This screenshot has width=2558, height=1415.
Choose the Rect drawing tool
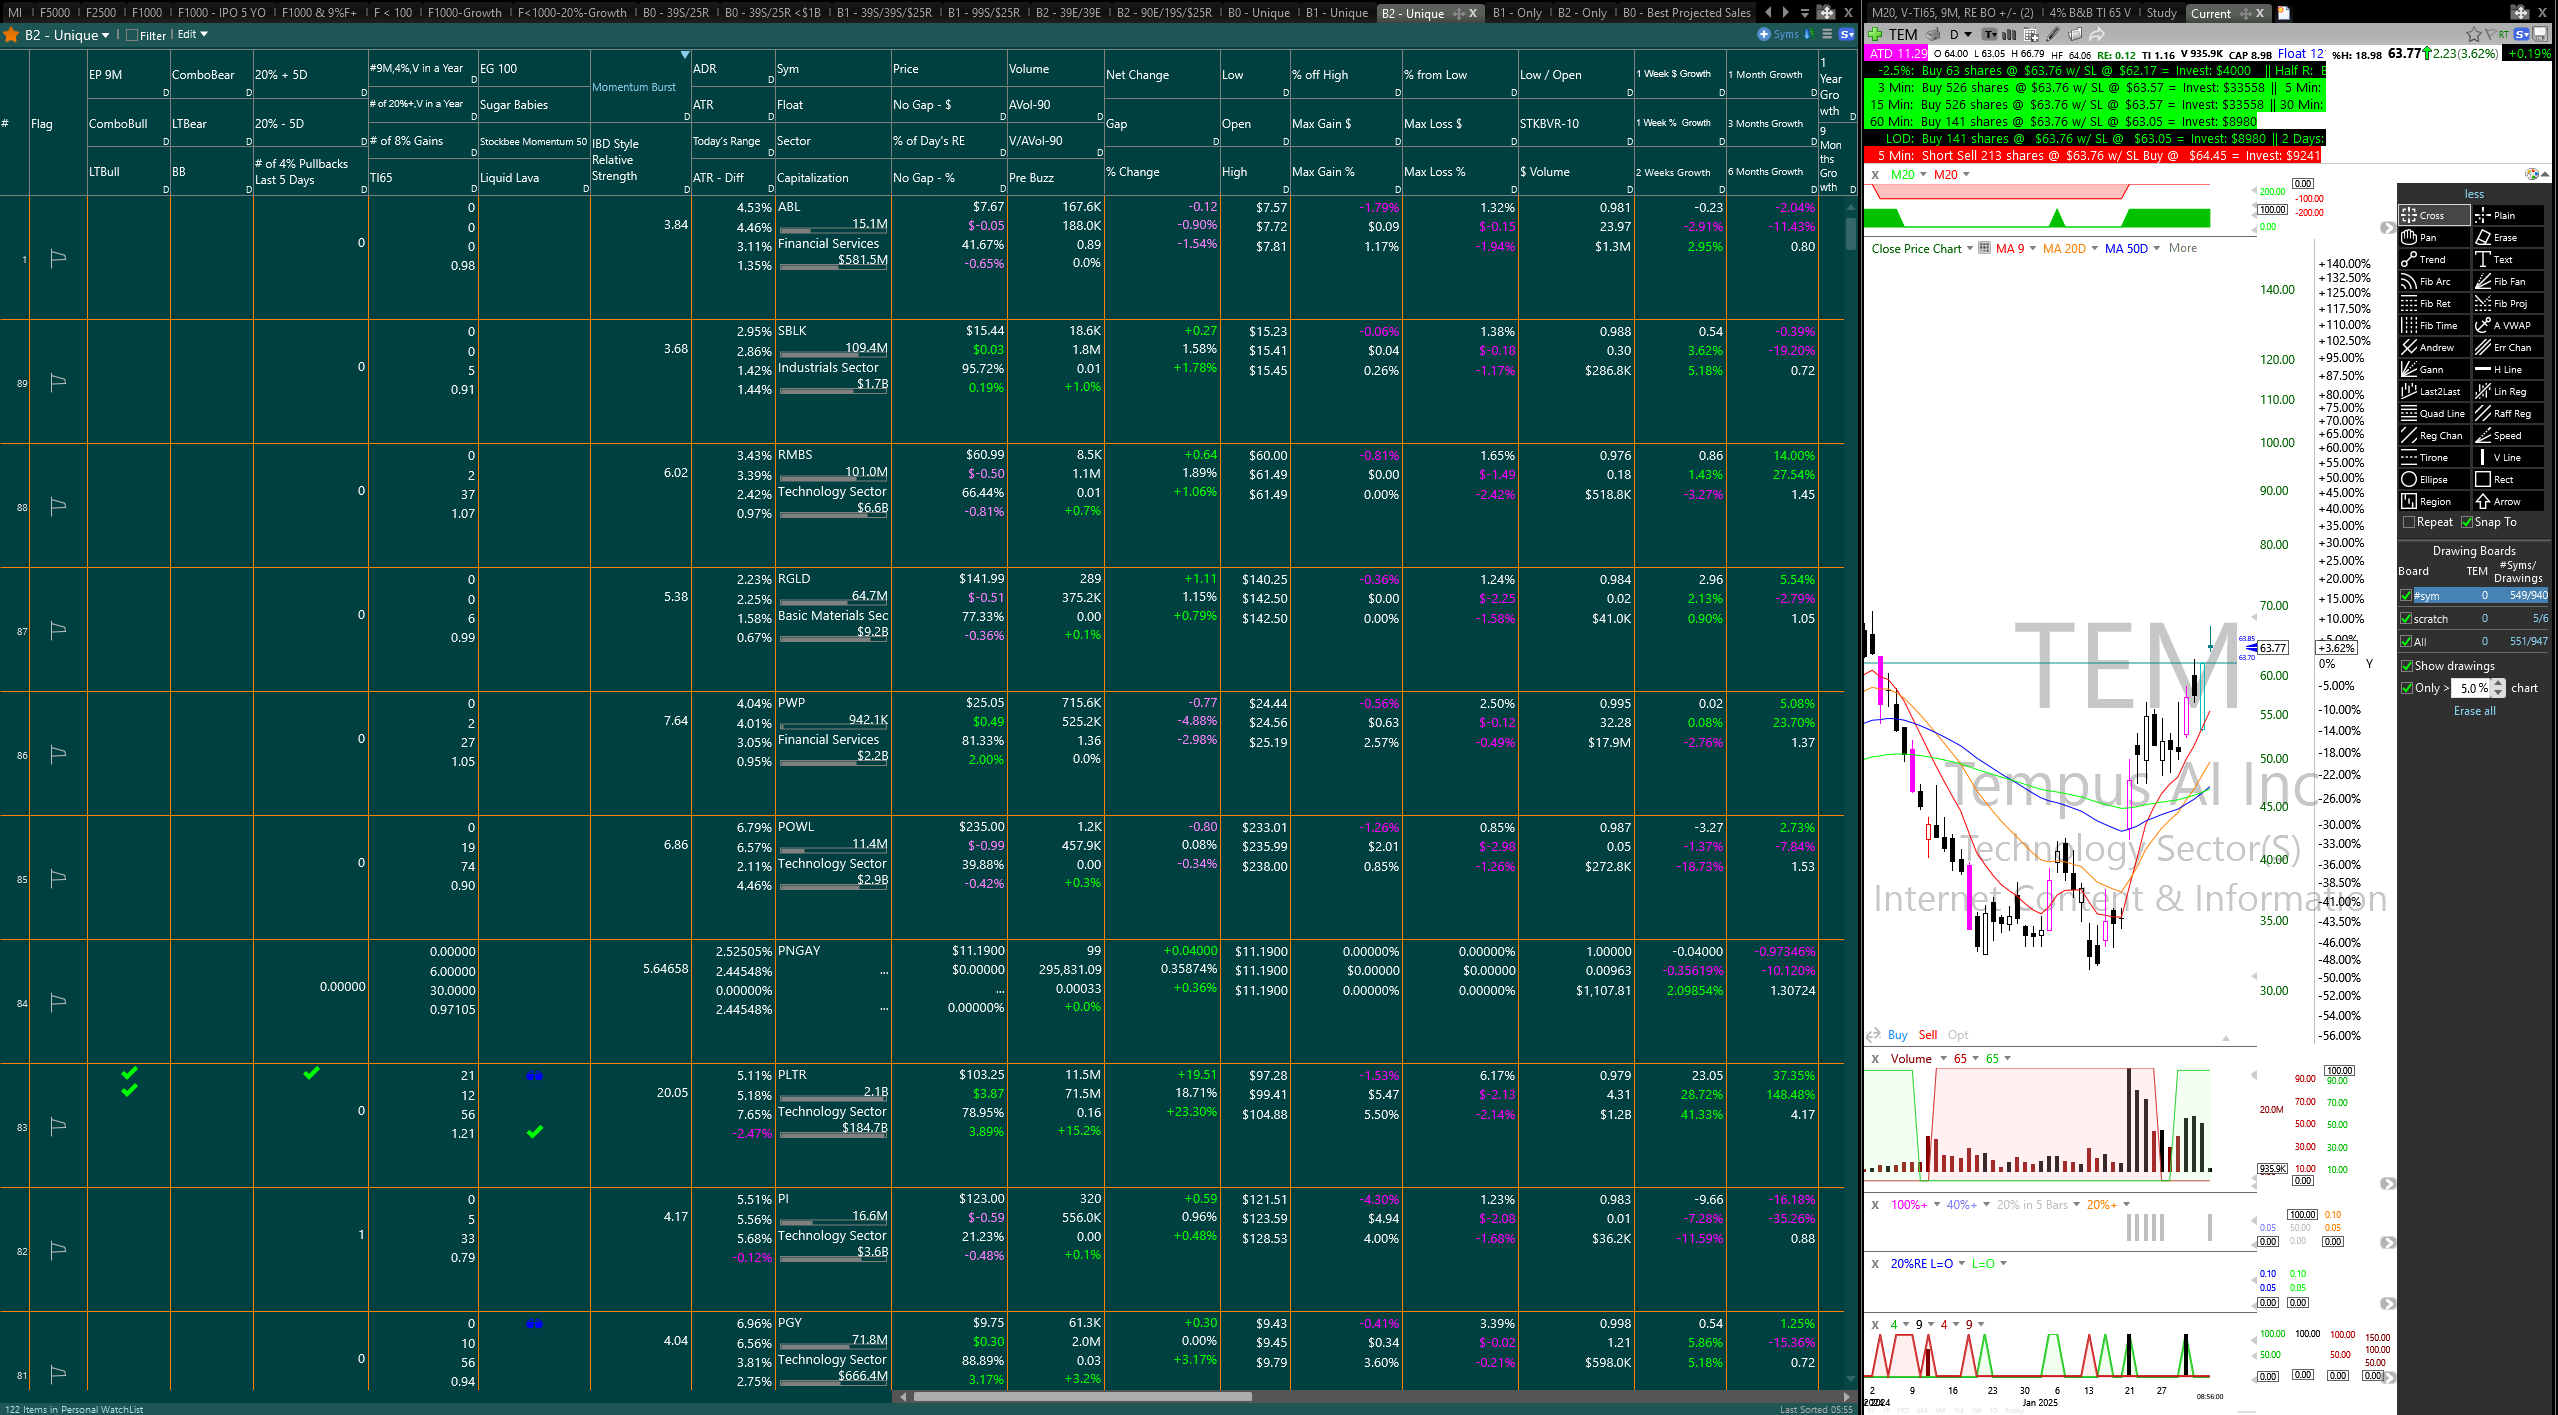[x=2507, y=479]
